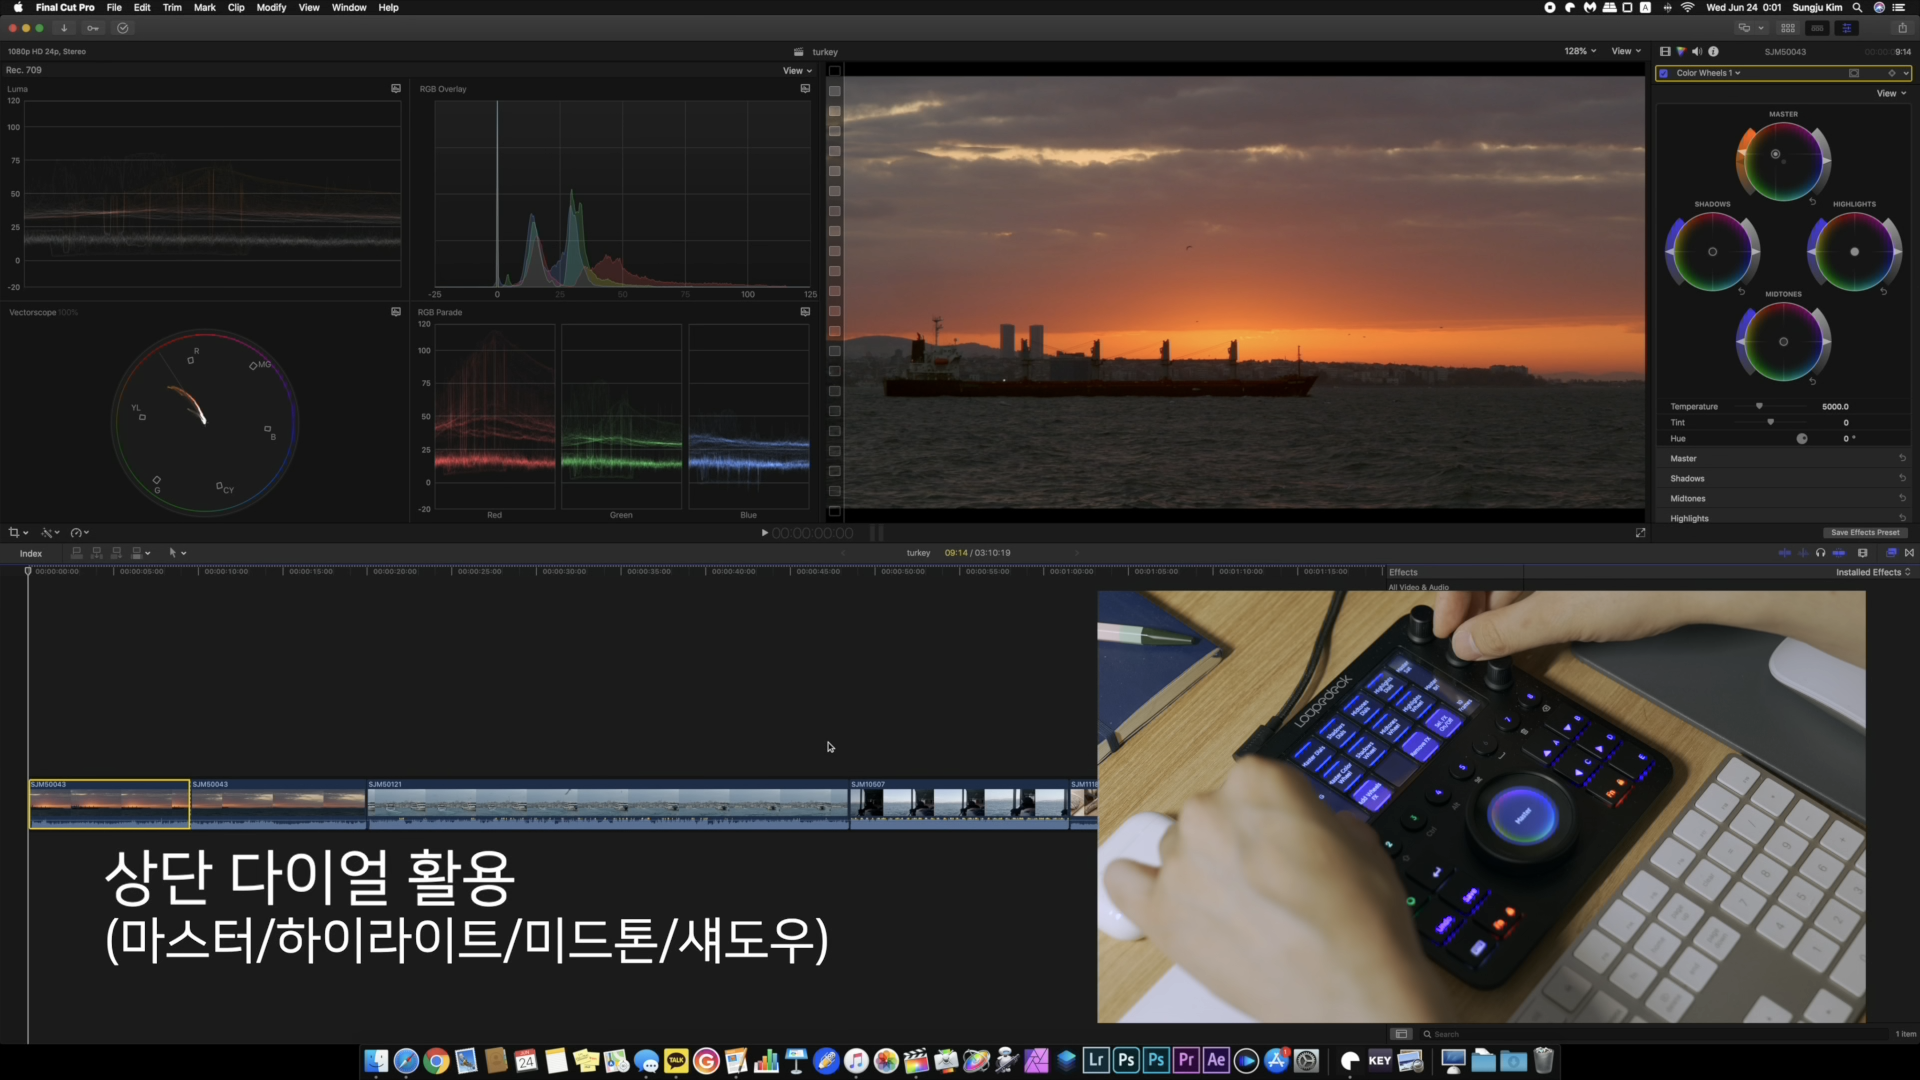1920x1080 pixels.
Task: Click the import media arrow icon
Action: coord(64,28)
